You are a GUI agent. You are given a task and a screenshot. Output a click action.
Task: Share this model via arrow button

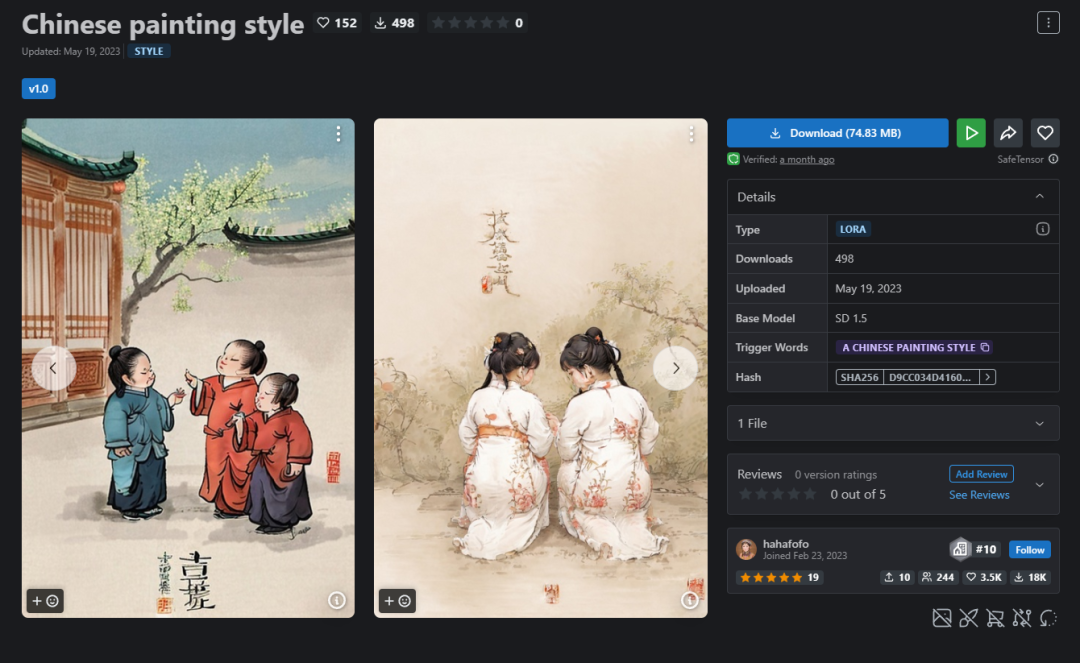(1008, 133)
